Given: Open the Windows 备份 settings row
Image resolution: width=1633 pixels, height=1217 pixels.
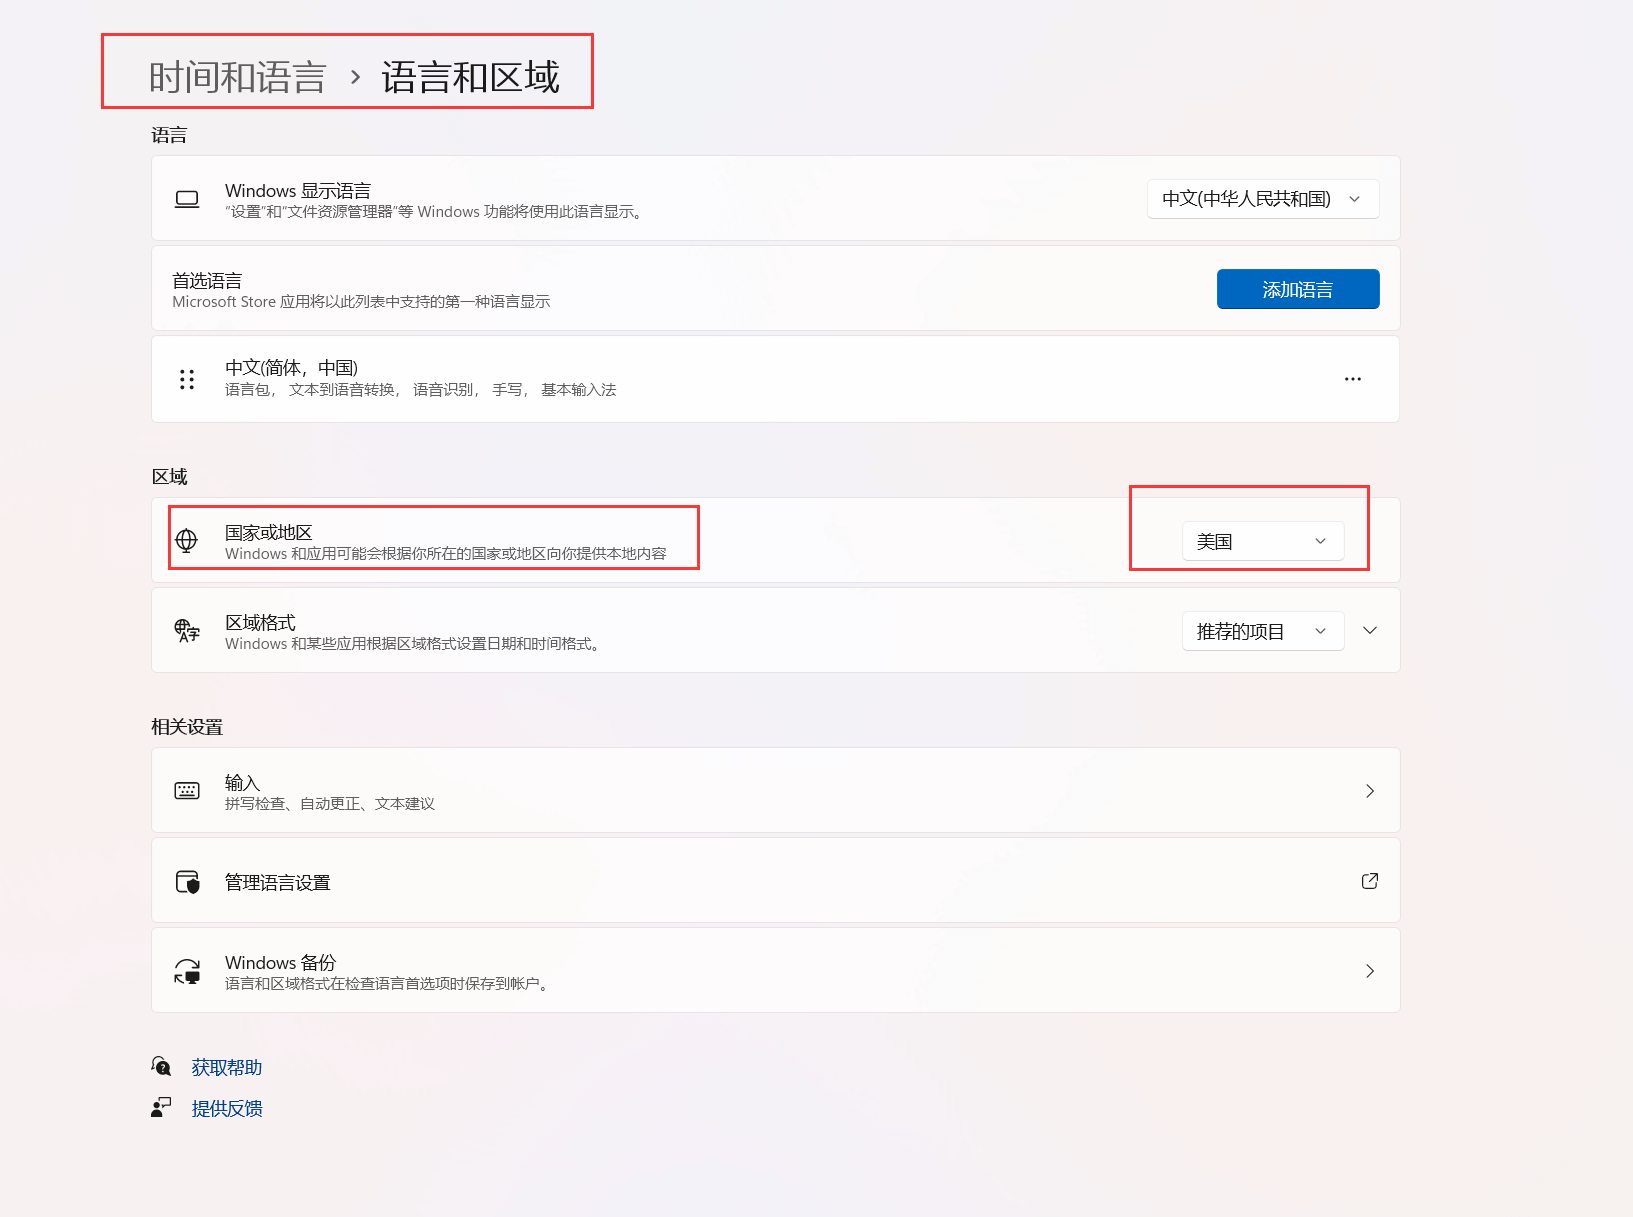Looking at the screenshot, I should (776, 970).
